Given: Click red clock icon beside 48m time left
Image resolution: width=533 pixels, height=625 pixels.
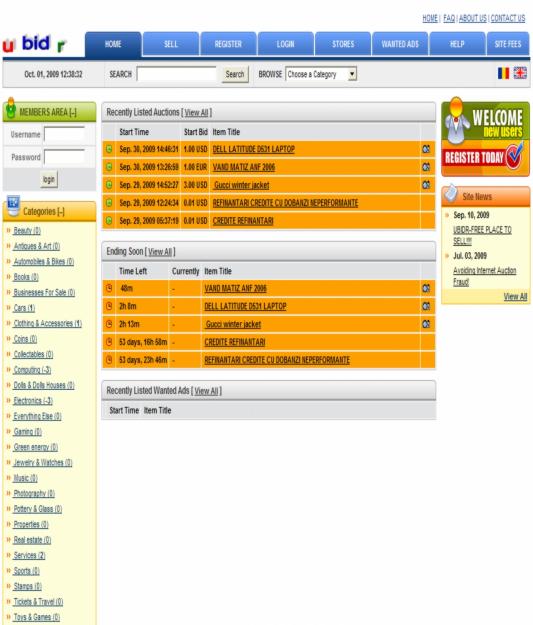Looking at the screenshot, I should pos(109,288).
